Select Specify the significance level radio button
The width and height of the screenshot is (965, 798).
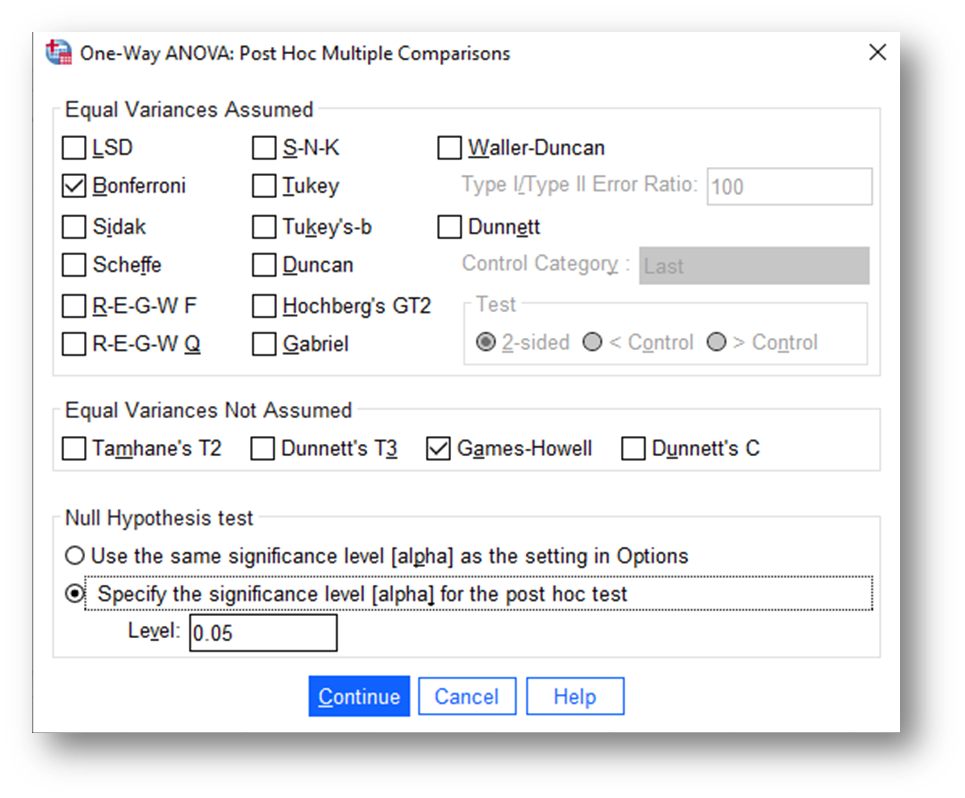point(74,594)
